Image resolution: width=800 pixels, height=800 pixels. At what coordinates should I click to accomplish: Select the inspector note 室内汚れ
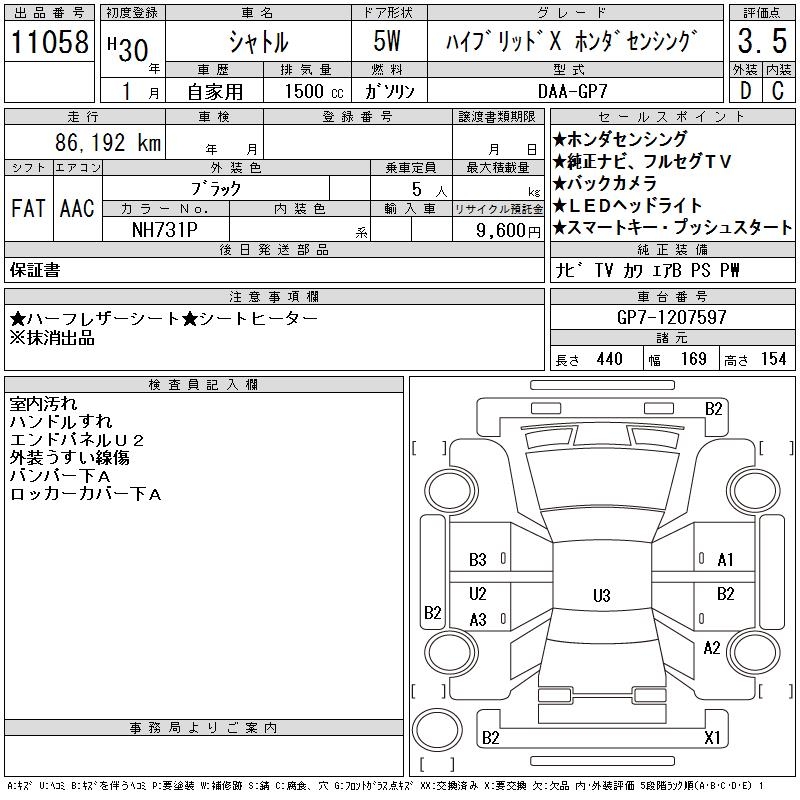pyautogui.click(x=43, y=404)
